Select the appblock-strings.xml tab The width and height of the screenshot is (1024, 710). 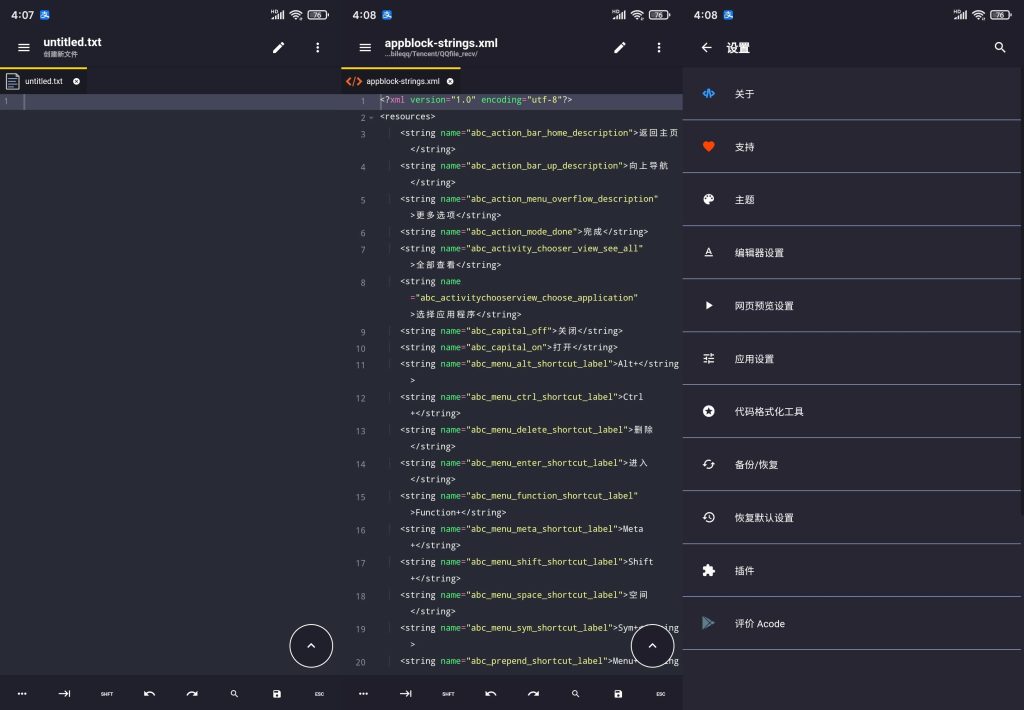point(398,81)
